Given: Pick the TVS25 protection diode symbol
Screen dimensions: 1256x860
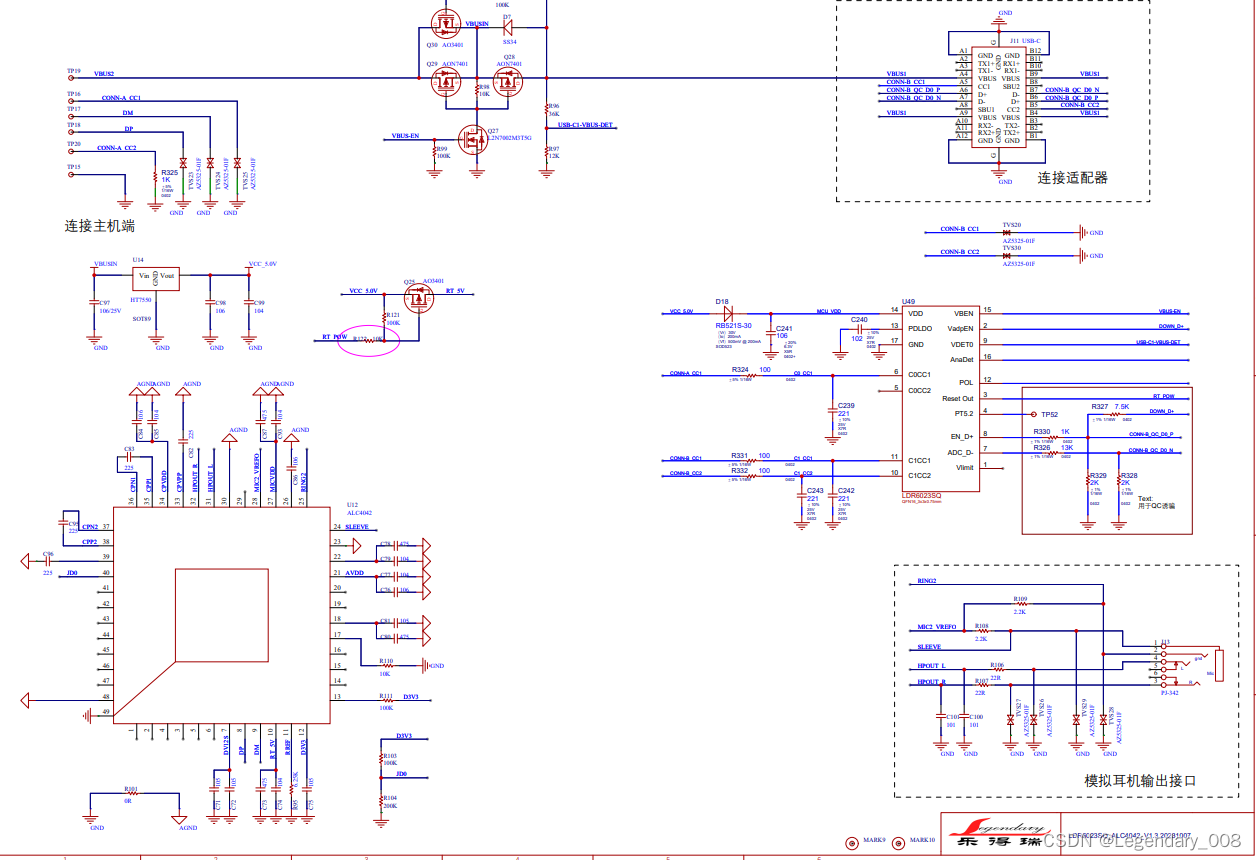Looking at the screenshot, I should [237, 163].
